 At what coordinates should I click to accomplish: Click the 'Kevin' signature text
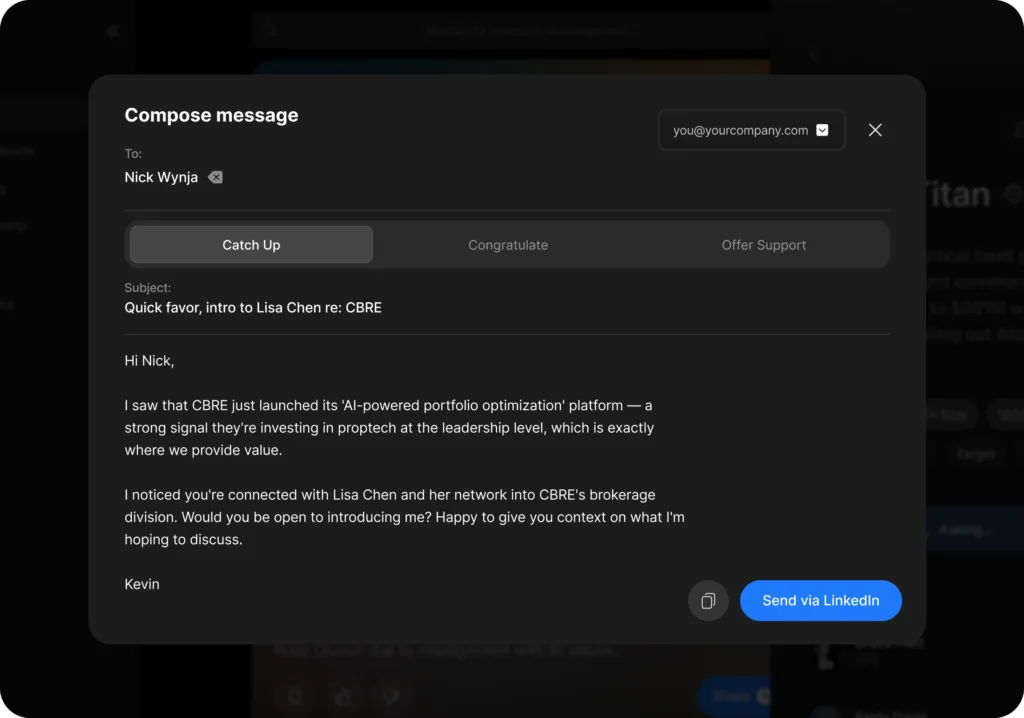[142, 584]
